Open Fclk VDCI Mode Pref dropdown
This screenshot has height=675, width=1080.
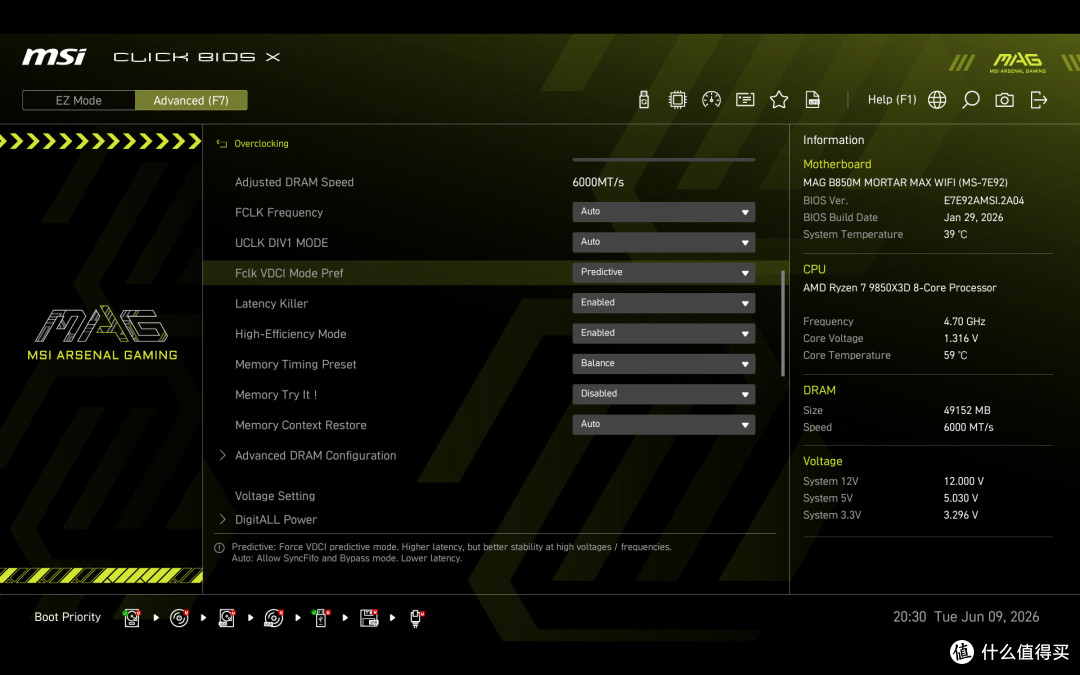[663, 273]
